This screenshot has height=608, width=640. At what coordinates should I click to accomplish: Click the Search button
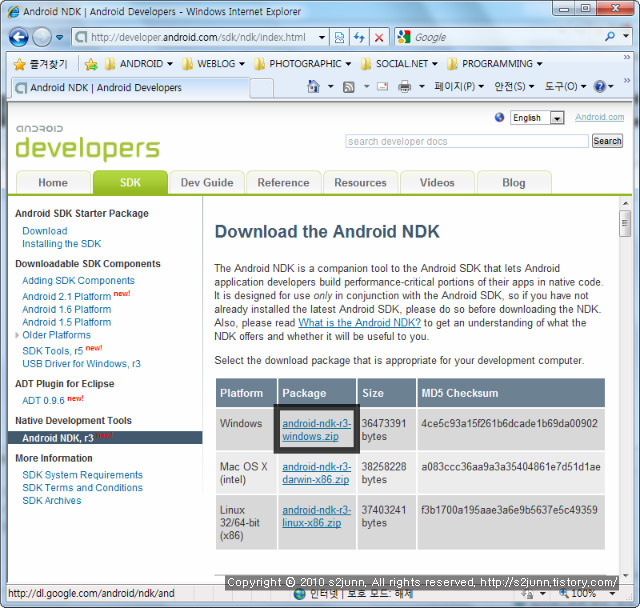tap(607, 141)
